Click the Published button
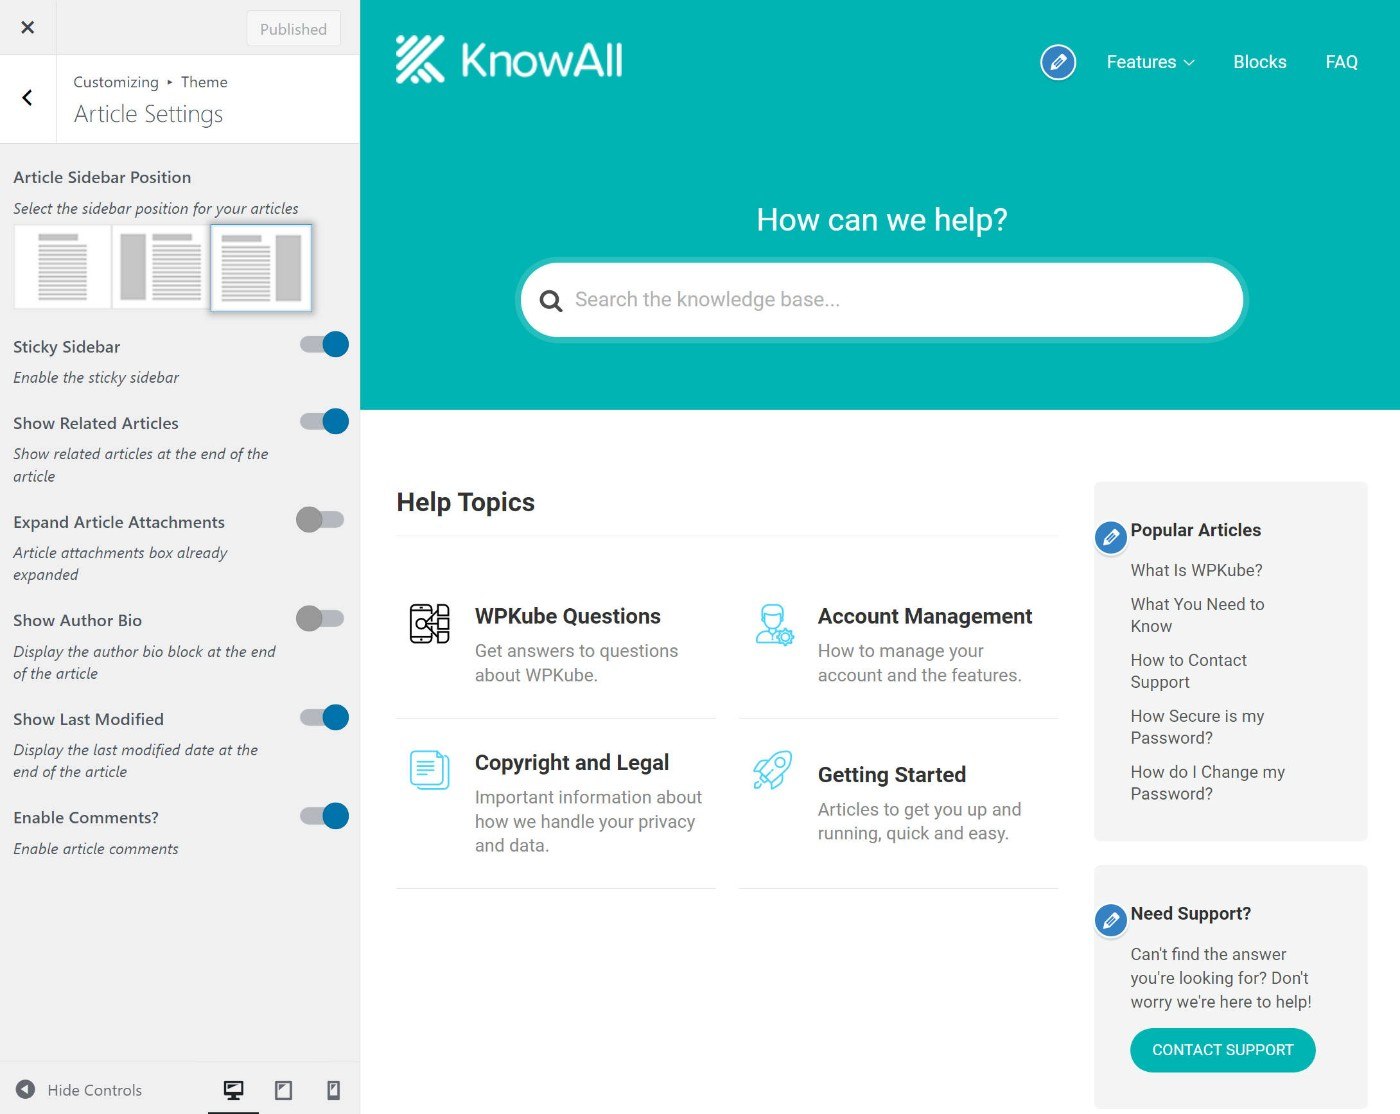This screenshot has width=1400, height=1114. coord(293,29)
